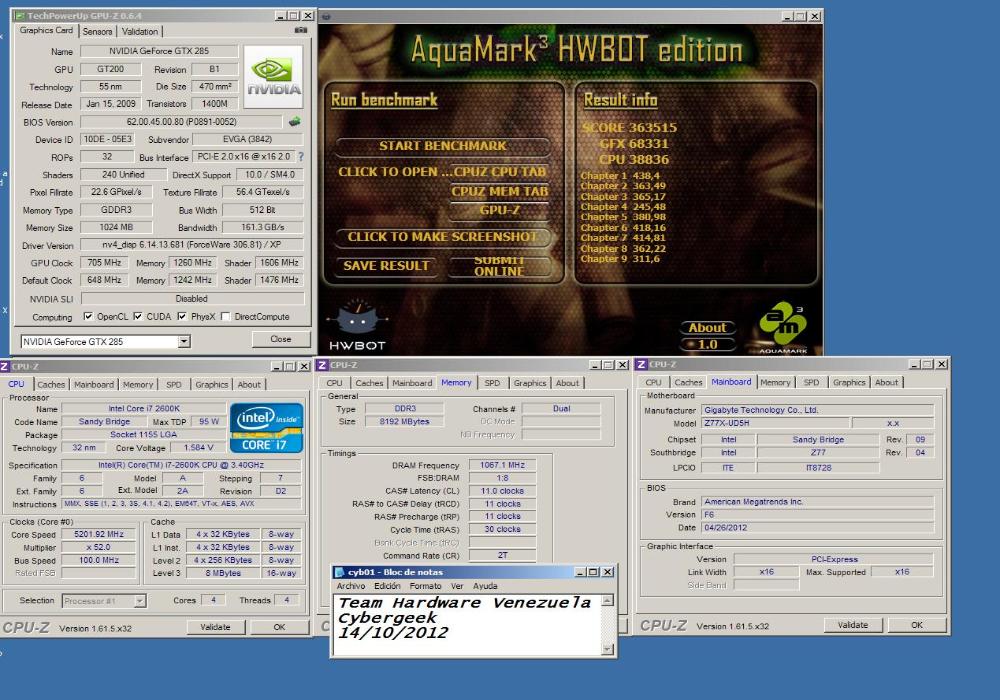Click the GPU-Z screenshot camera icon

301,30
